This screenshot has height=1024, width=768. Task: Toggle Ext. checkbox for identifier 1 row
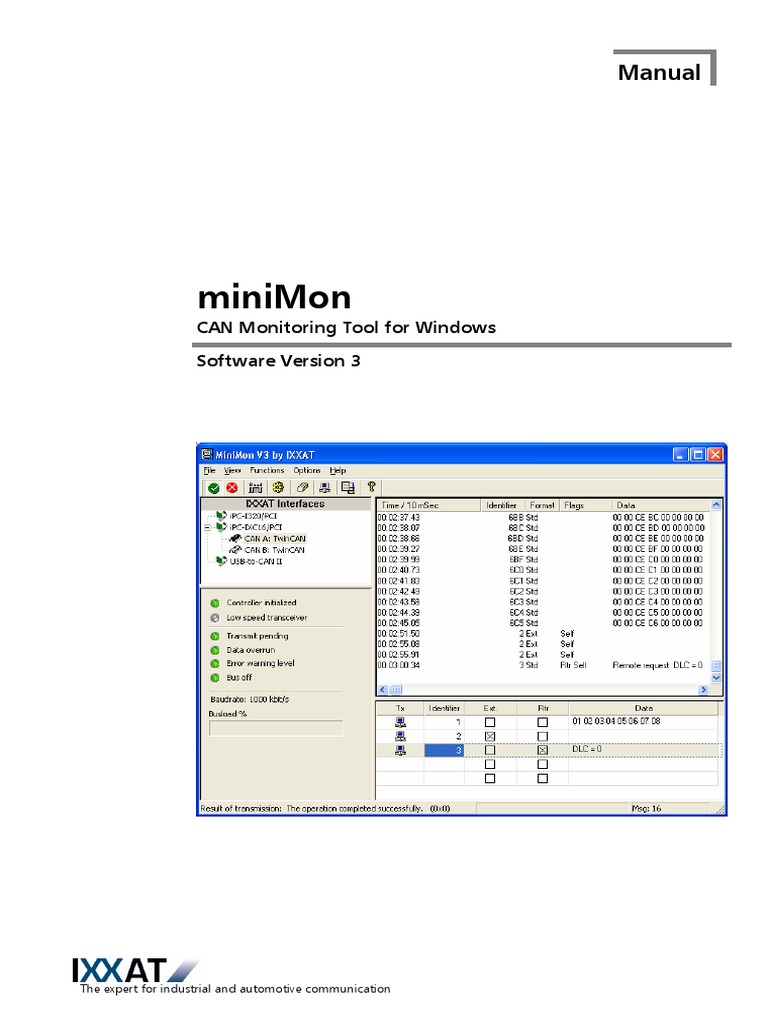pos(490,722)
